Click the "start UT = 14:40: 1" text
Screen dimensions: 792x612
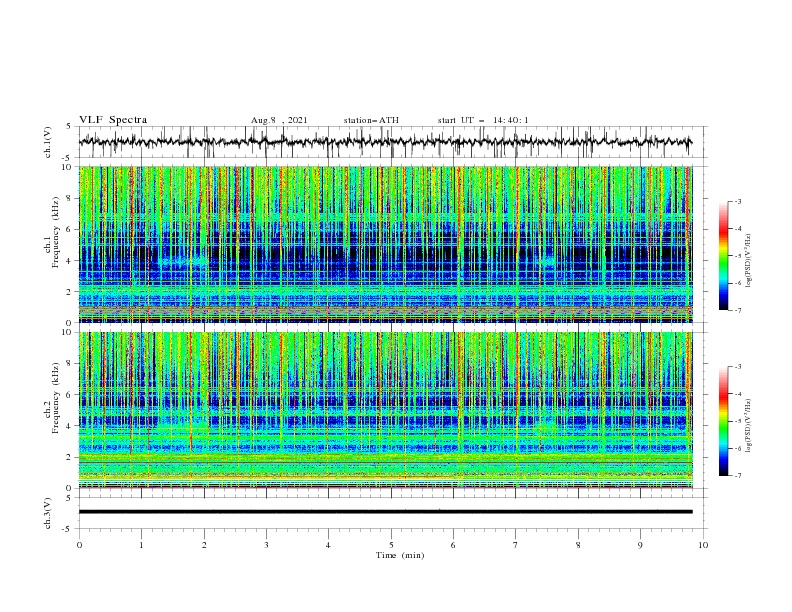point(483,120)
